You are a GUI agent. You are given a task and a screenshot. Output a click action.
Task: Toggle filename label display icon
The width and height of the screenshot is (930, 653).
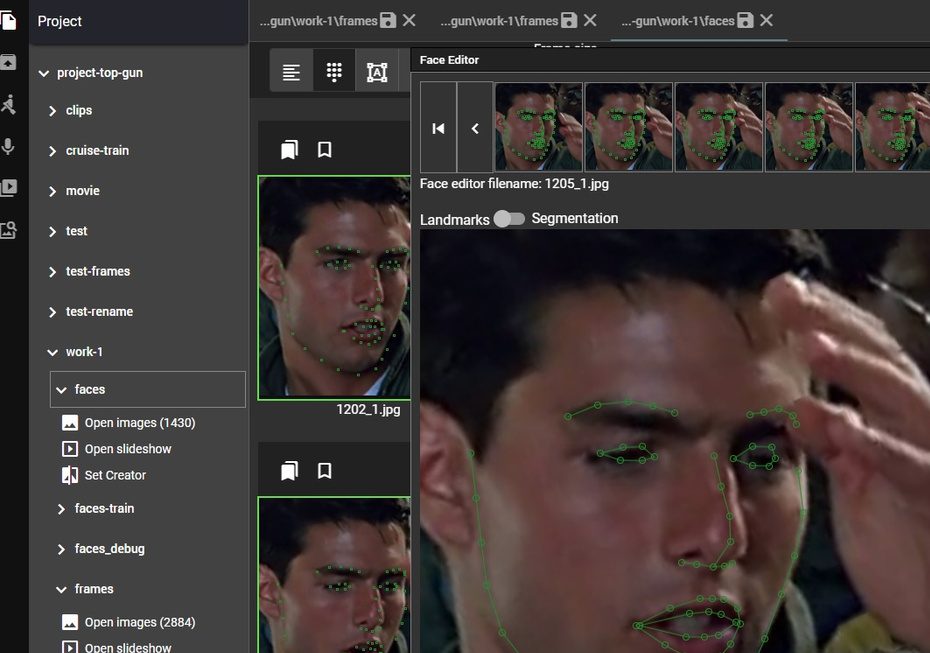point(377,72)
